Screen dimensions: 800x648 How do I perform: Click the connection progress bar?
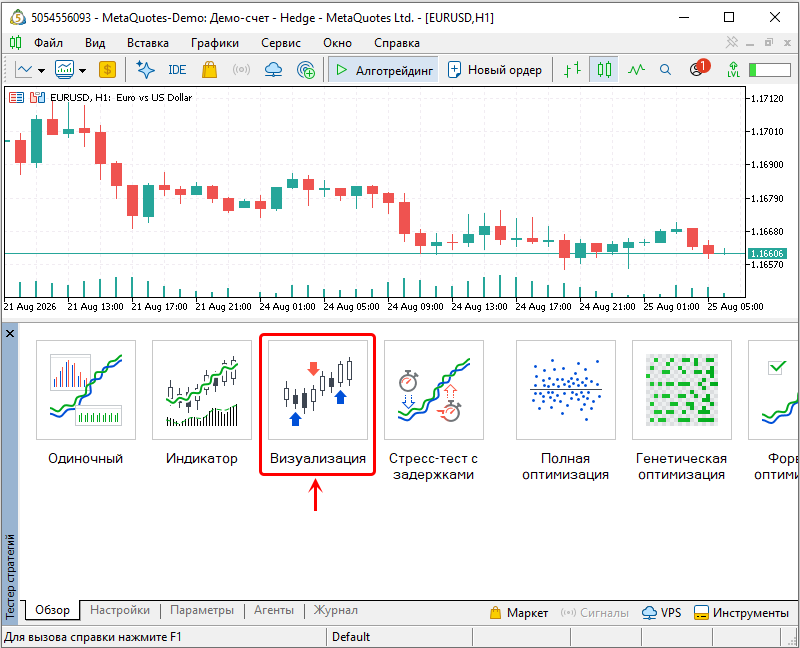pyautogui.click(x=770, y=70)
